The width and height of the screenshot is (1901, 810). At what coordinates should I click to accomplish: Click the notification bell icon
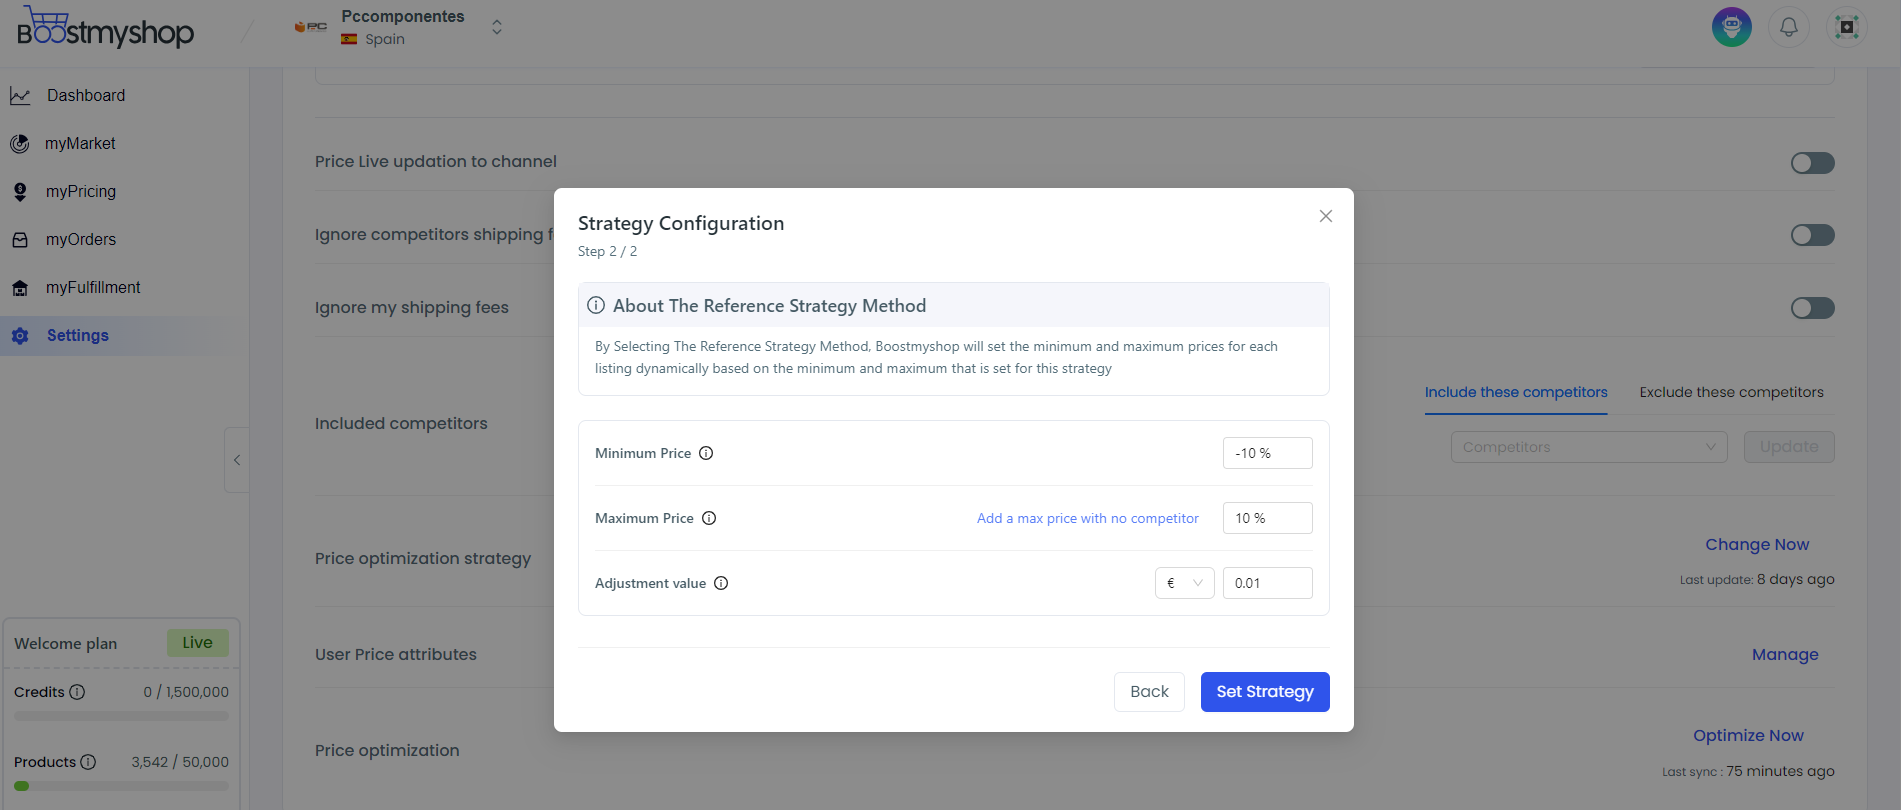tap(1789, 27)
